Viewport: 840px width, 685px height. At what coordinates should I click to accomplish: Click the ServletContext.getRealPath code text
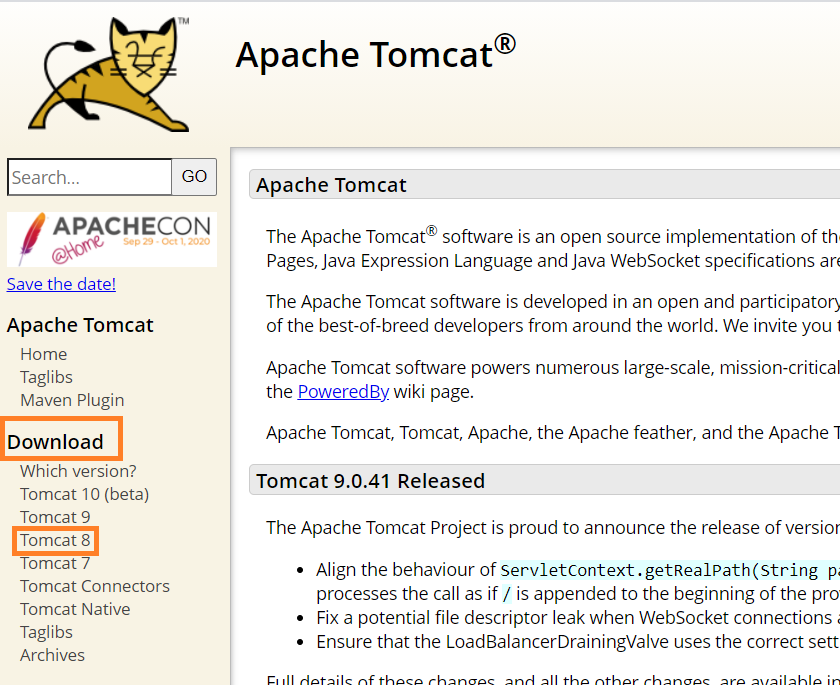[x=670, y=570]
